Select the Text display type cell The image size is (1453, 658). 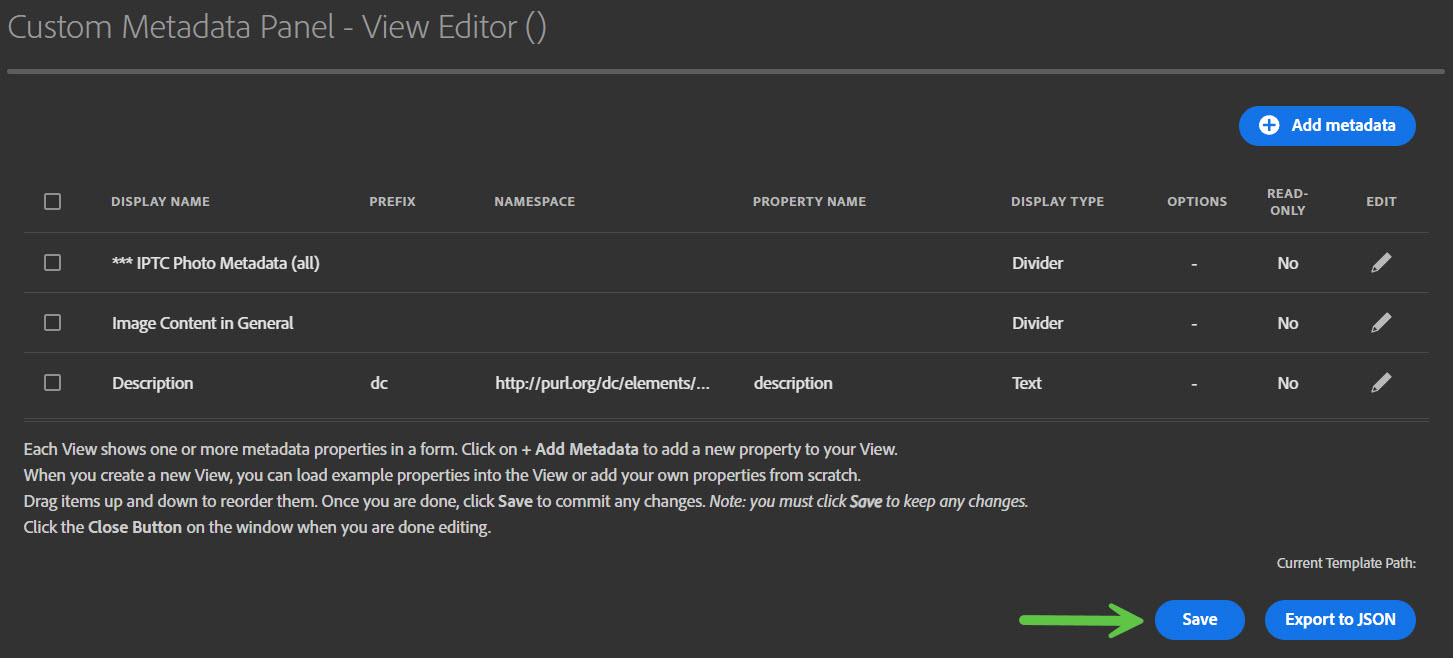point(1026,383)
